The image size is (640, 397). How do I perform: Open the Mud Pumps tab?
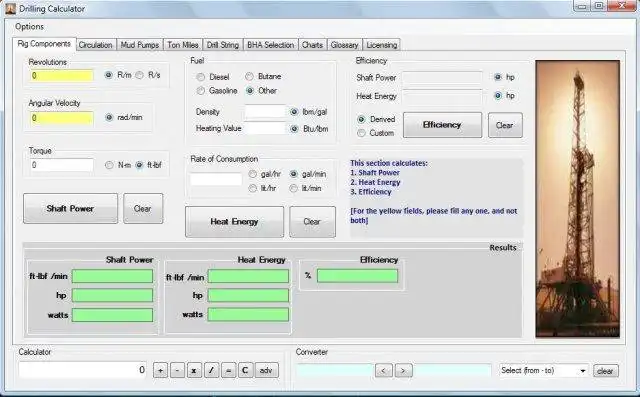140,45
